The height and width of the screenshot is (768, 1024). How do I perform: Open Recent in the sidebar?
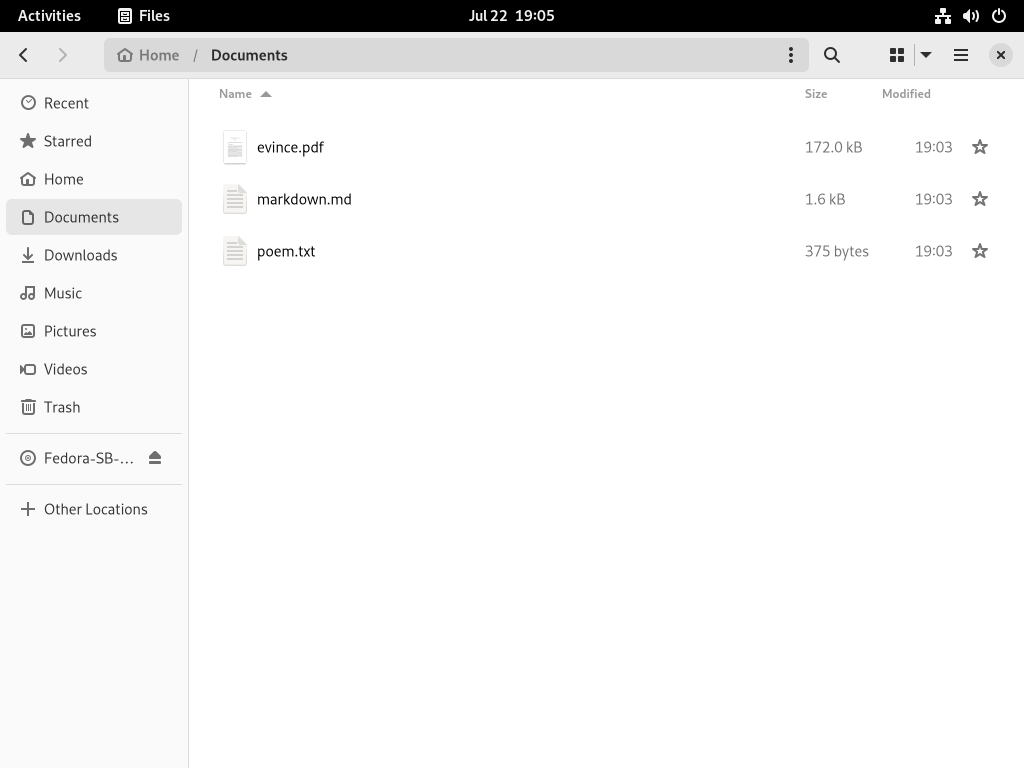click(x=94, y=103)
